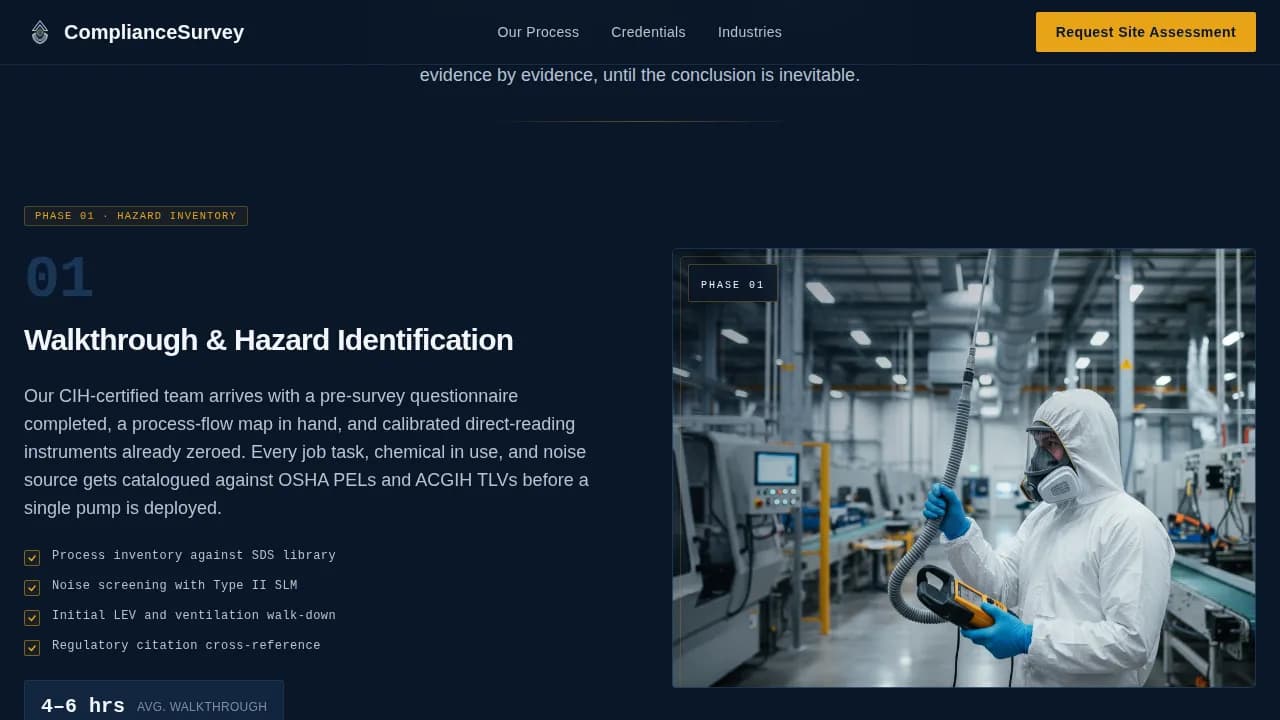Viewport: 1280px width, 720px height.
Task: Click the Phase 01 Hazard Inventory badge
Action: [136, 216]
